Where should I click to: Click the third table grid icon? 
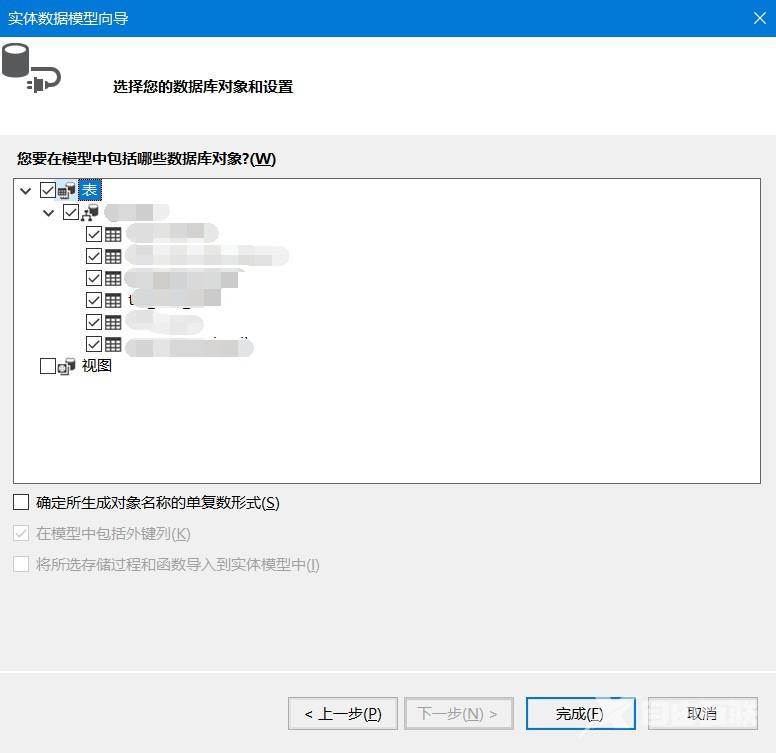click(113, 278)
